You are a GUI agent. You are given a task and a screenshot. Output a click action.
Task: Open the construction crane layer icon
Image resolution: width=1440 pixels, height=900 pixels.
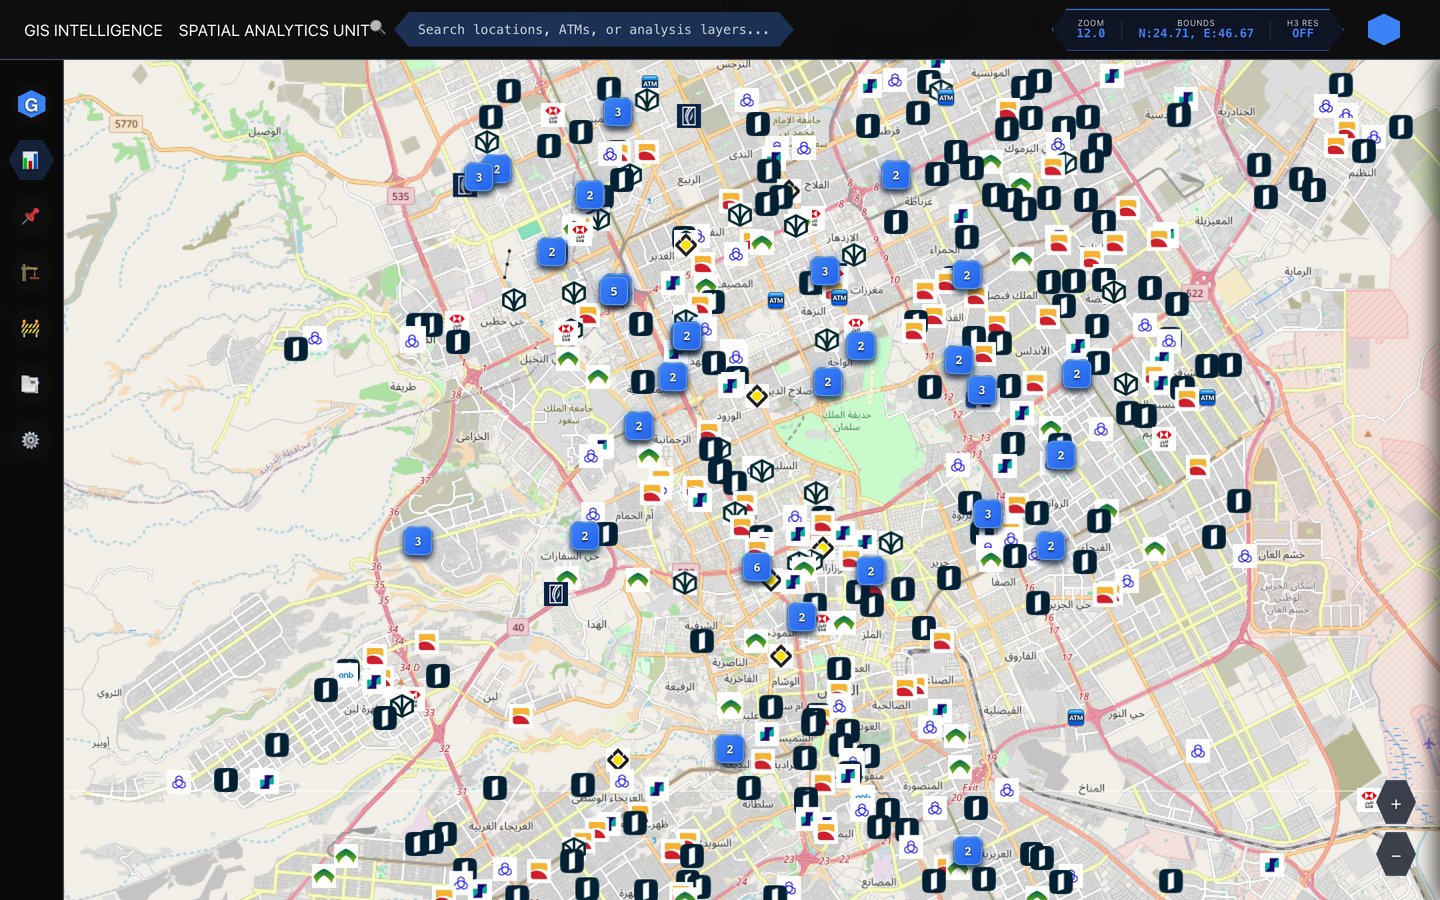[x=31, y=272]
